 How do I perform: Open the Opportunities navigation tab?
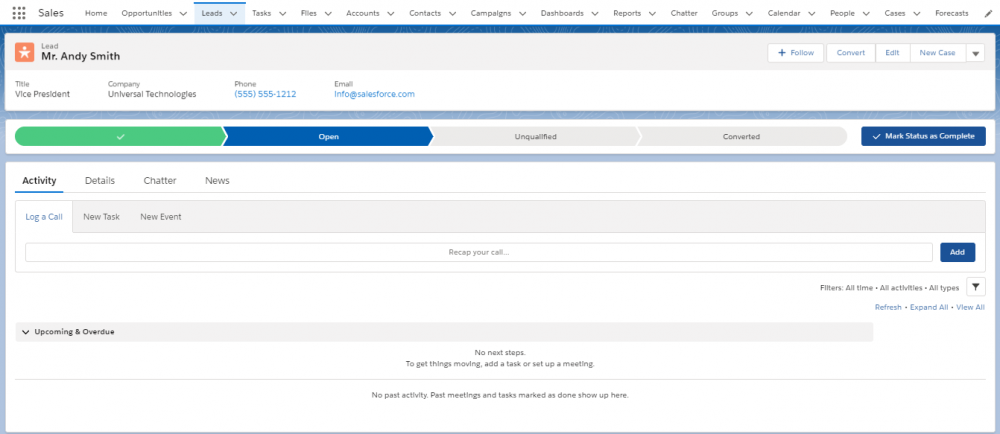pyautogui.click(x=146, y=13)
